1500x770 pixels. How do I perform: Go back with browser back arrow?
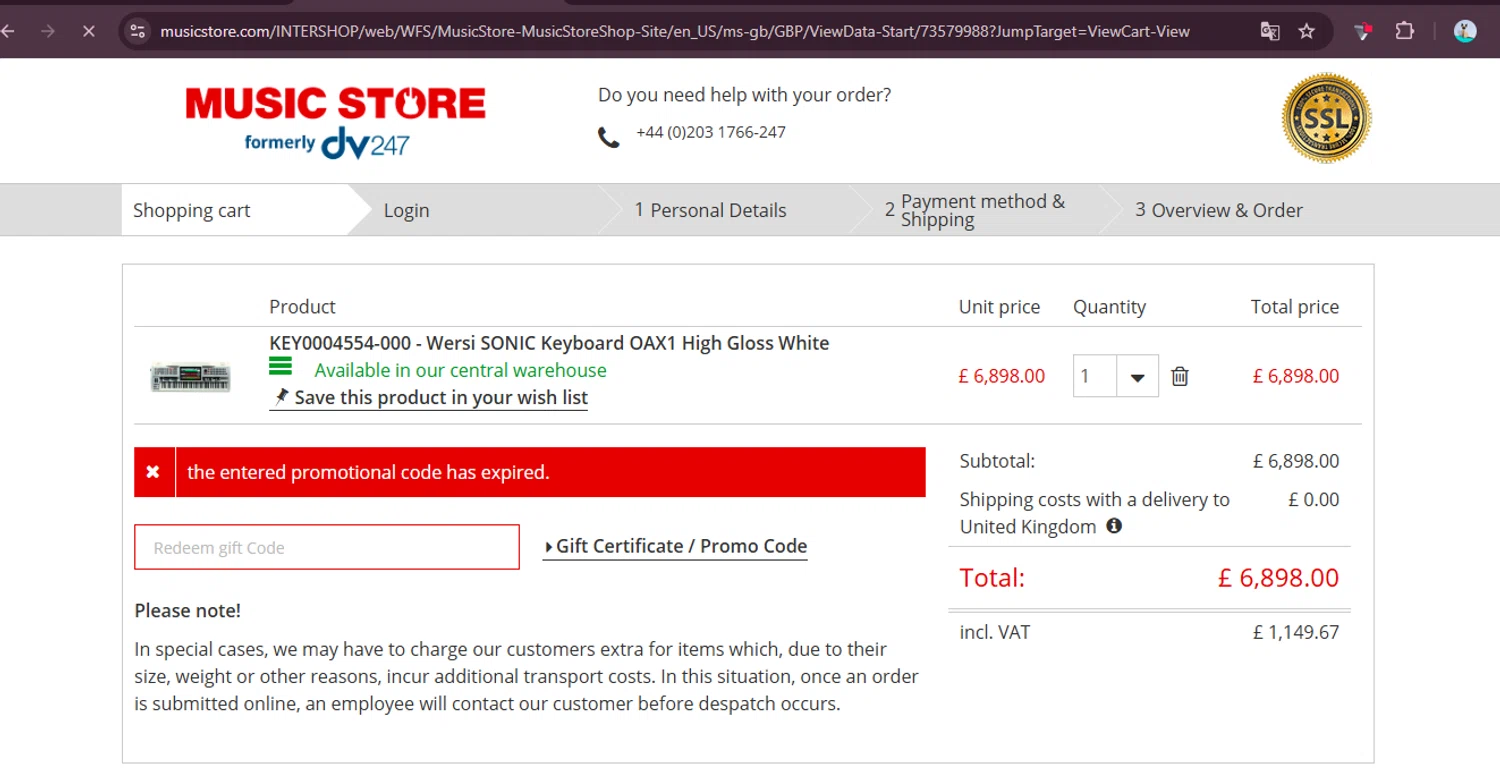point(8,31)
